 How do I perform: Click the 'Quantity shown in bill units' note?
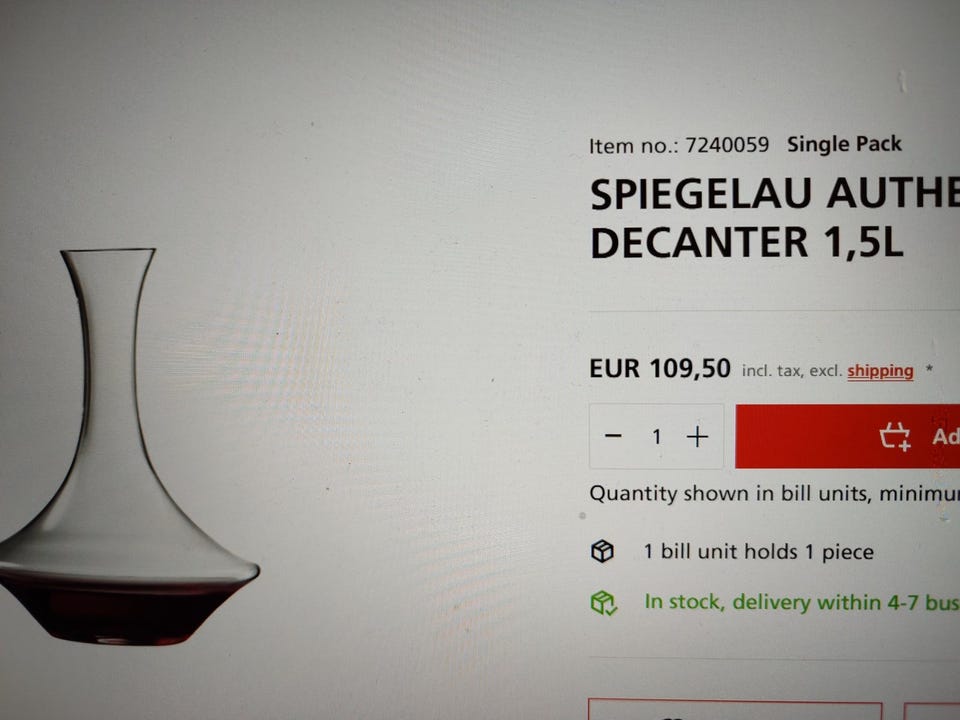pos(774,493)
